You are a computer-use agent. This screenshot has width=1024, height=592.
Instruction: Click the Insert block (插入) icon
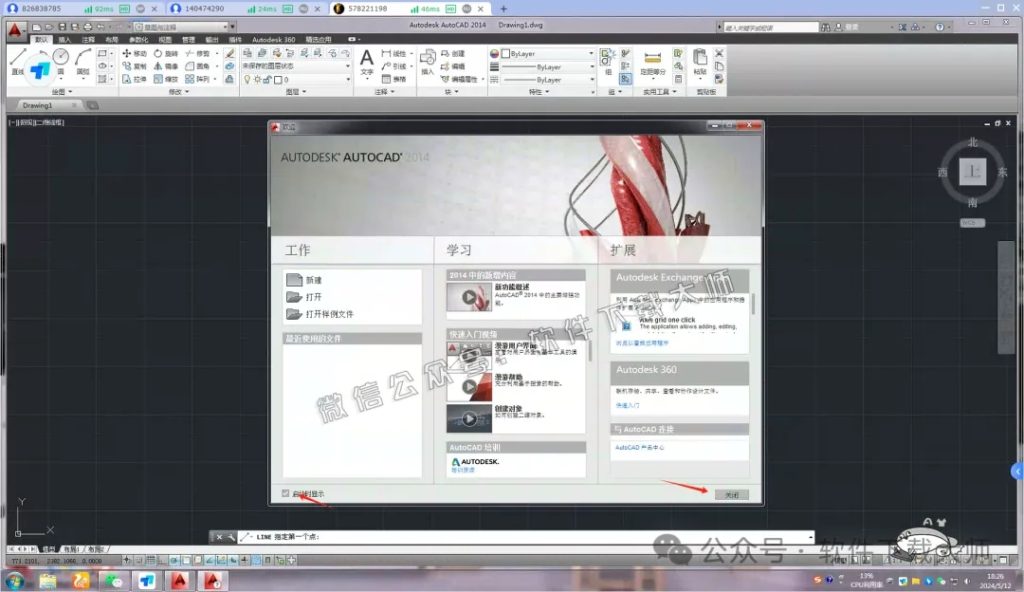pos(428,60)
